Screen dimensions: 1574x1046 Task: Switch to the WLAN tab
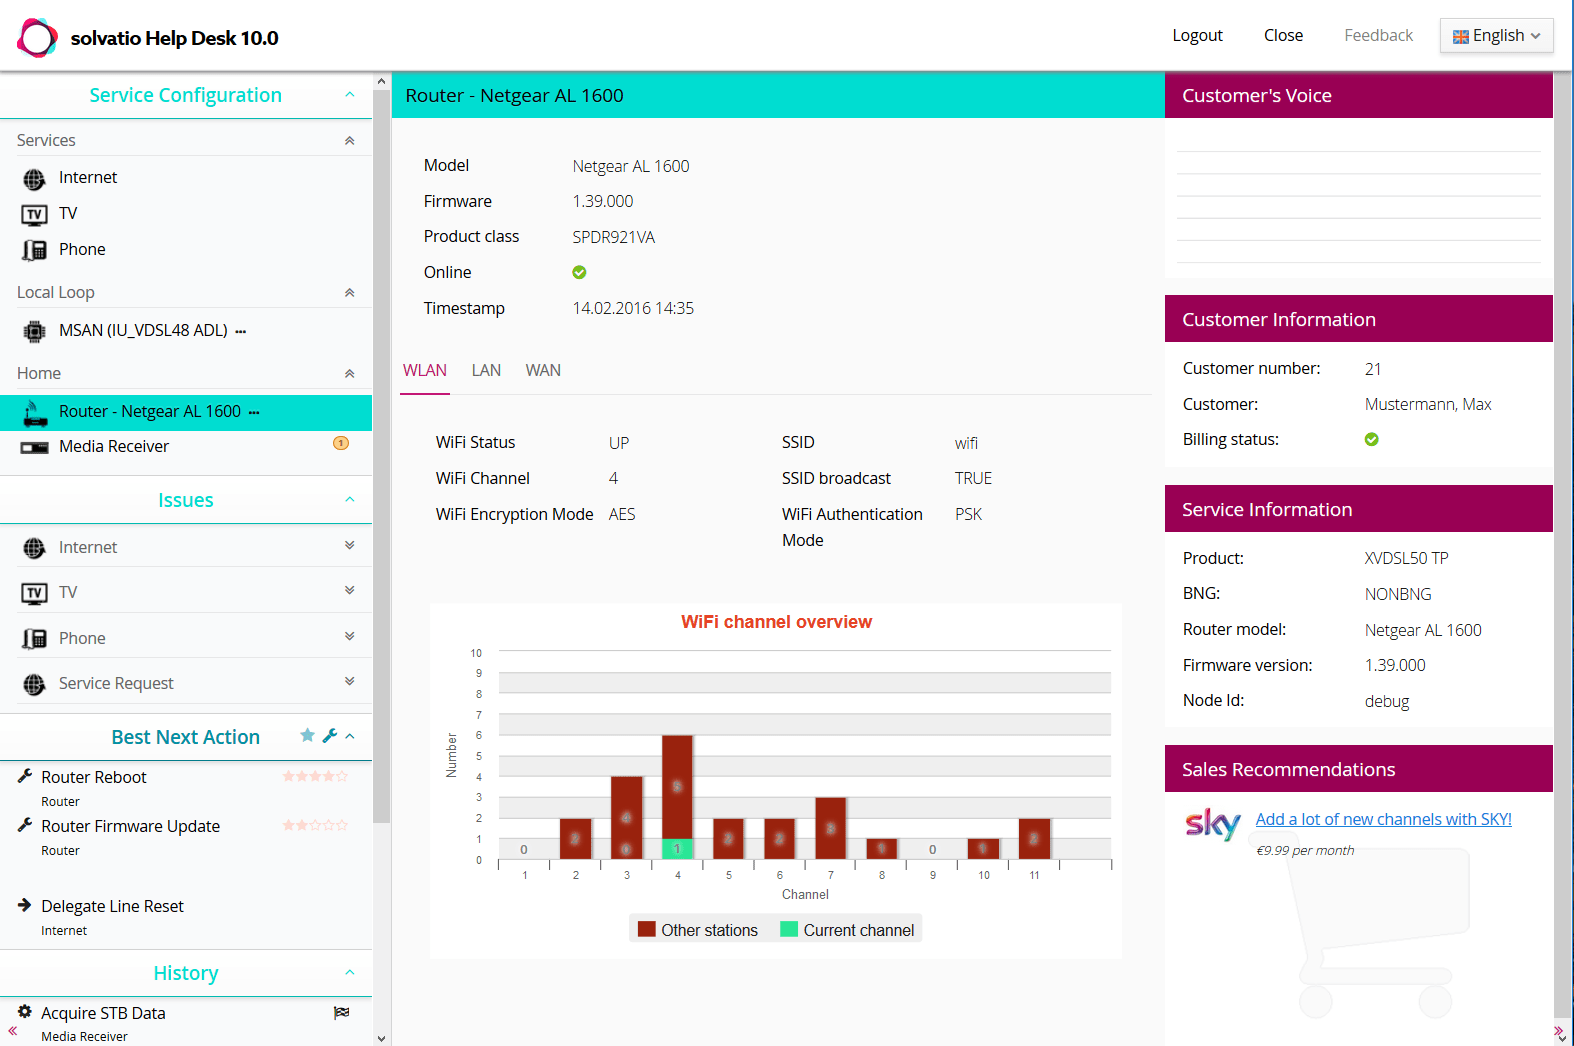coord(425,370)
